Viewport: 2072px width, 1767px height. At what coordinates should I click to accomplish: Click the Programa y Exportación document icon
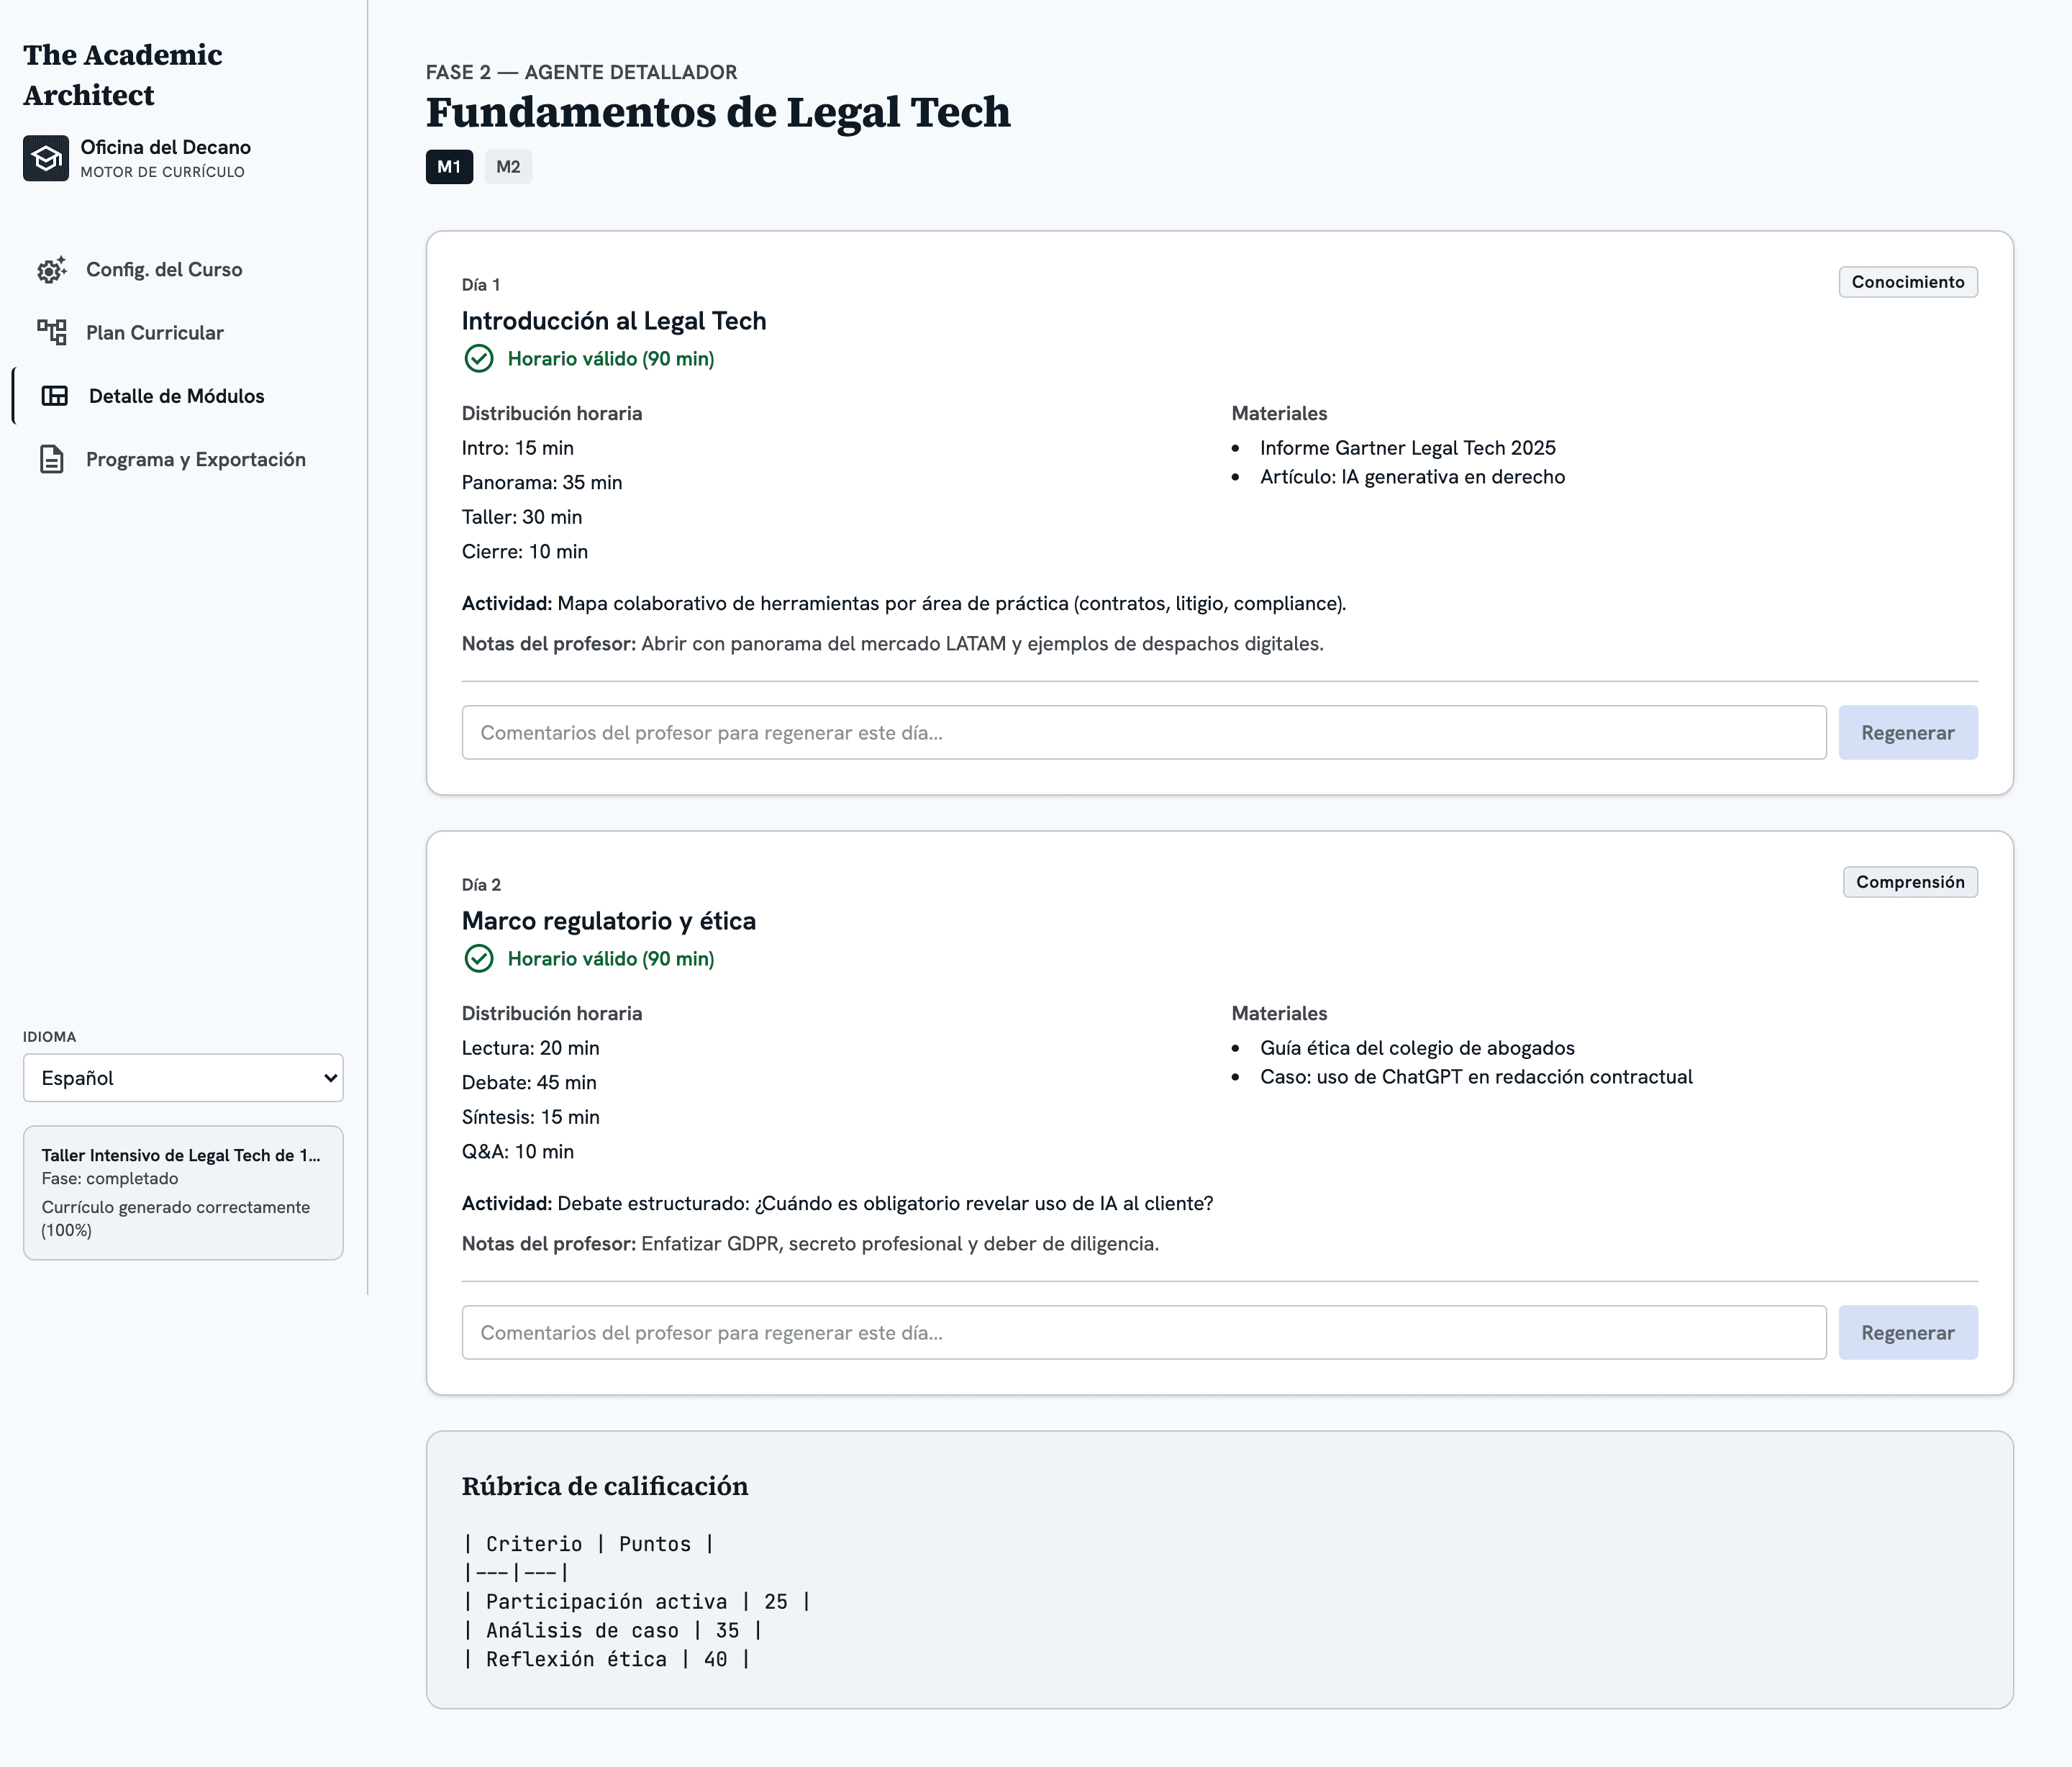[x=52, y=459]
